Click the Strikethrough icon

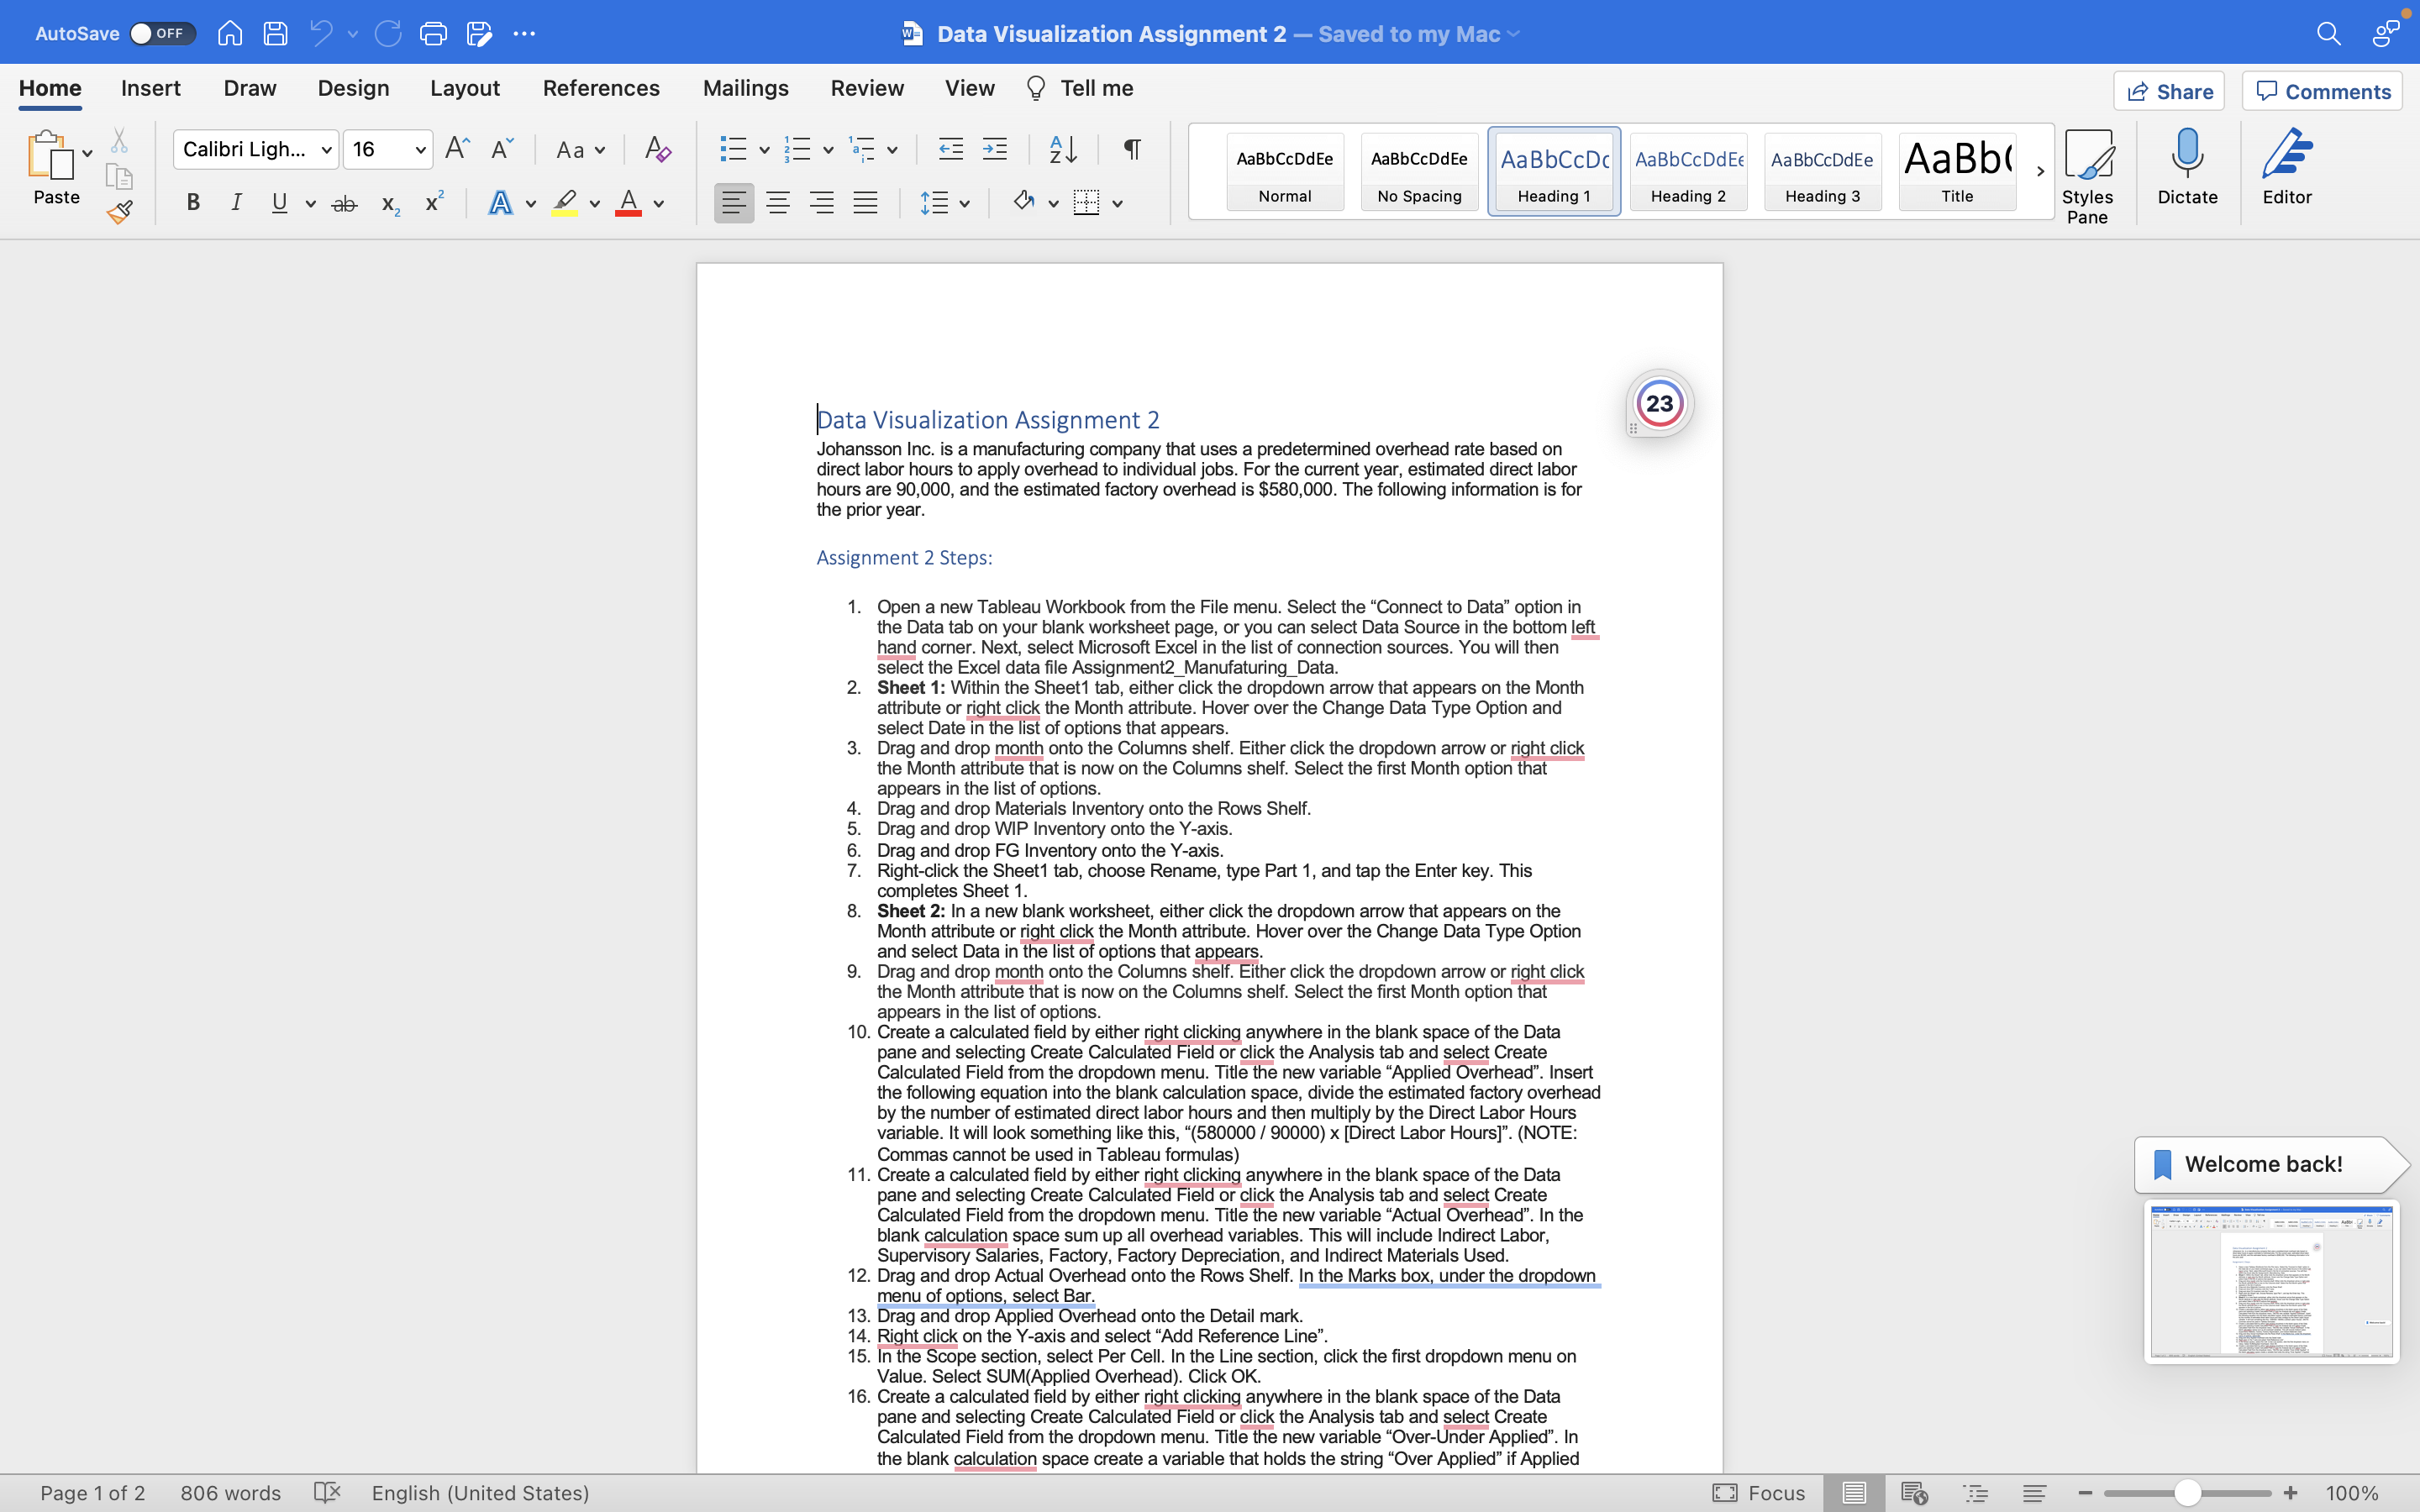click(344, 204)
